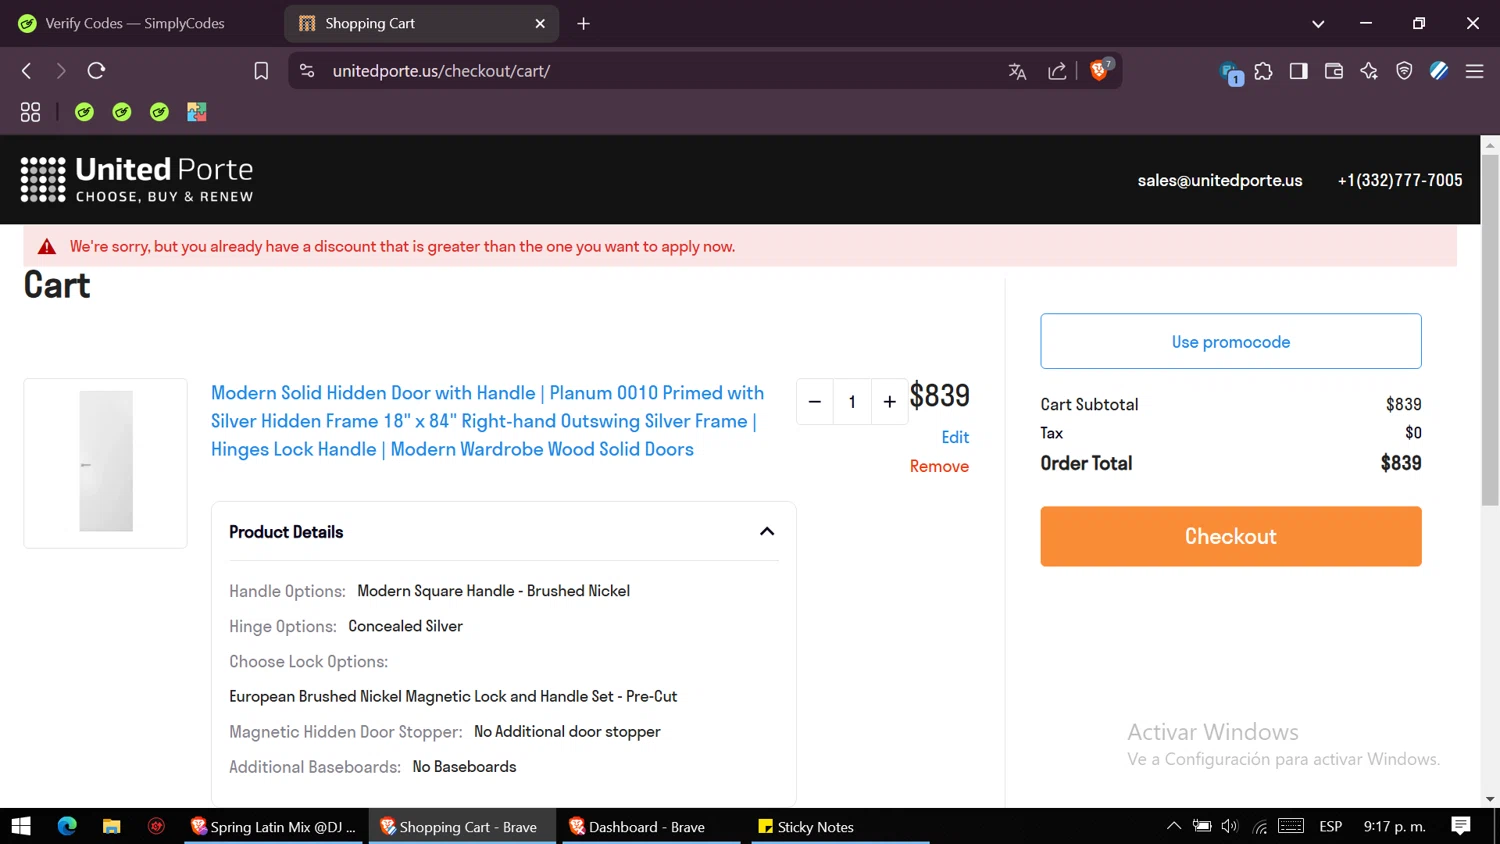Open the volume control in tray

pos(1230,826)
